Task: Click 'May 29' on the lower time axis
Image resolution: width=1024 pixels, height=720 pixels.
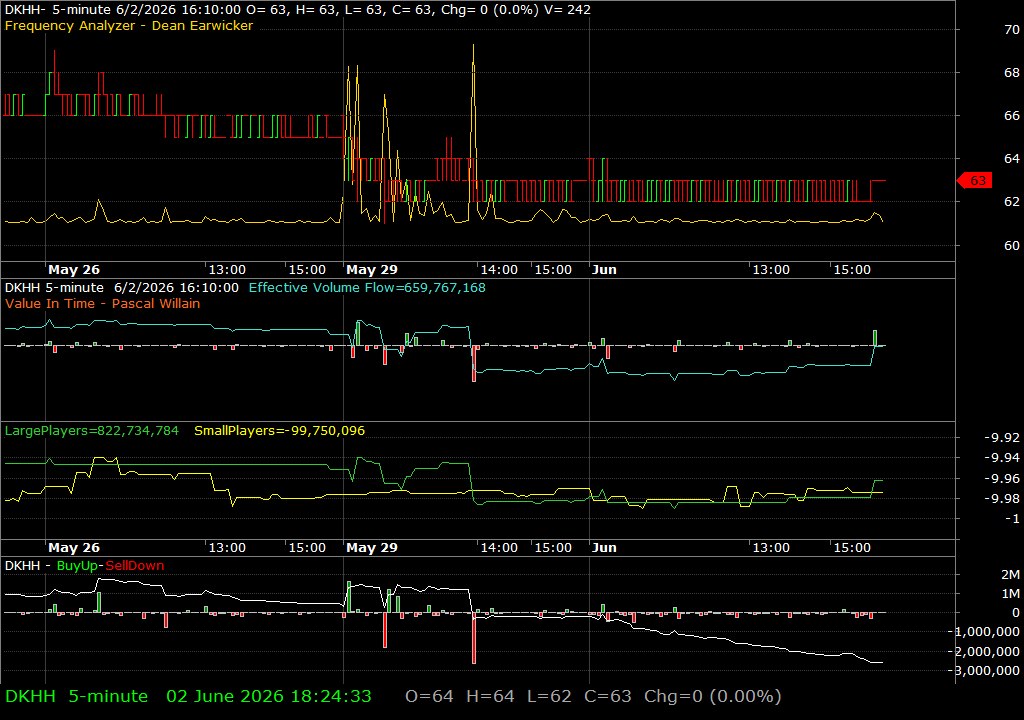Action: click(x=372, y=548)
